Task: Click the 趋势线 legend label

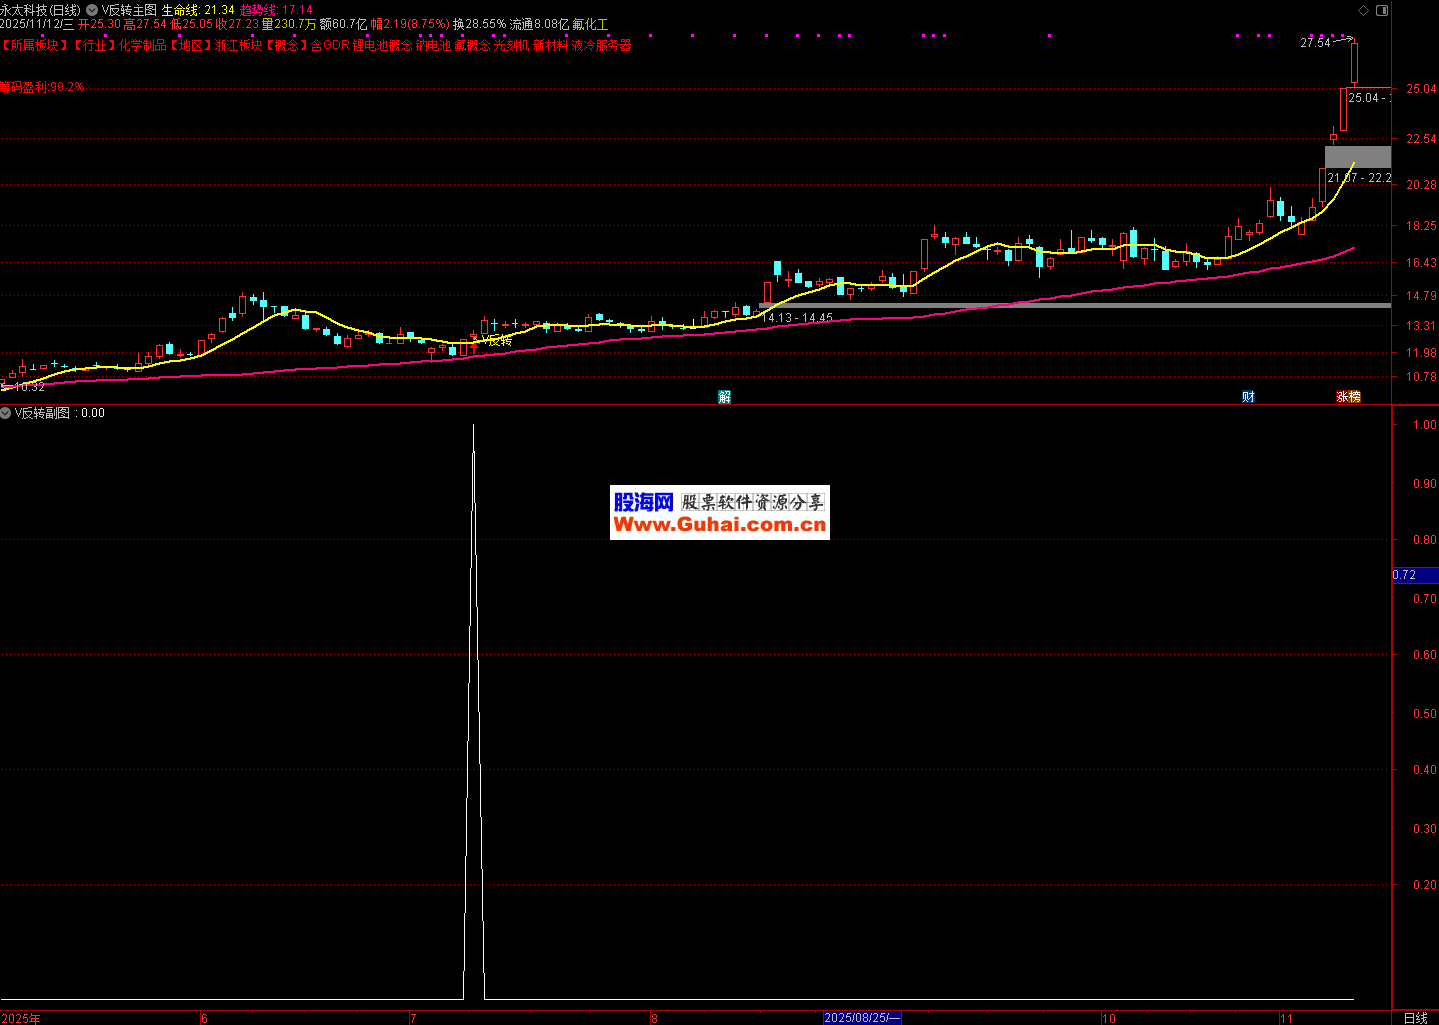Action: pos(259,10)
